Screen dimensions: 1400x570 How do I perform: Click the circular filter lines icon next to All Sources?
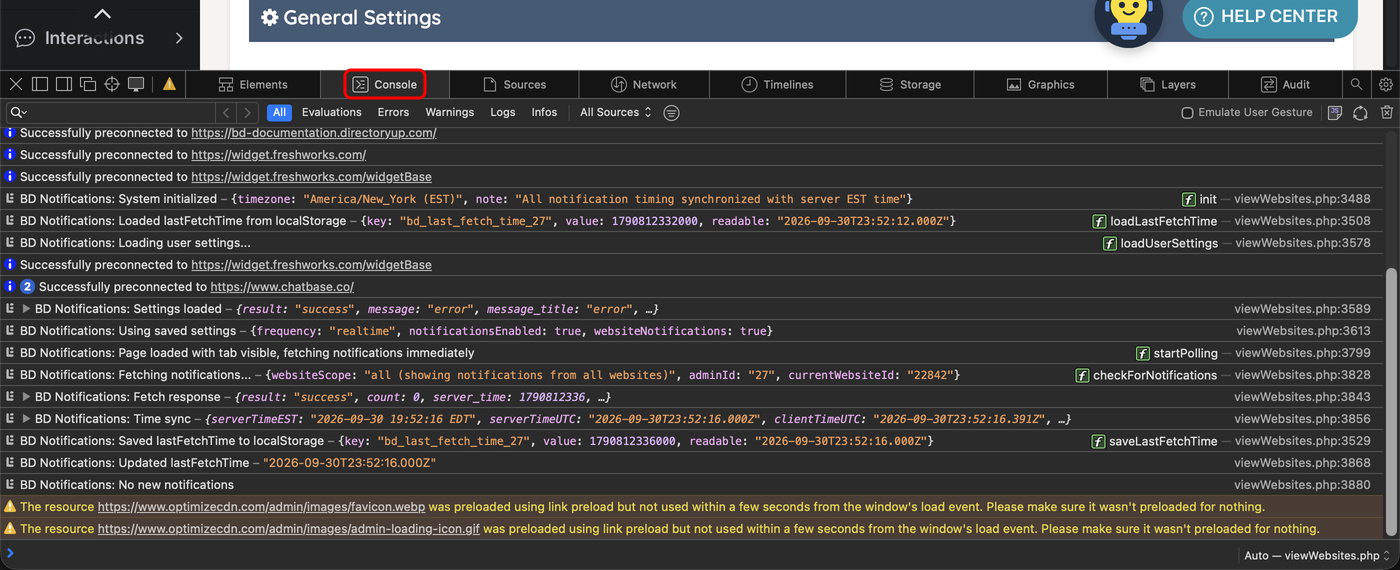pos(671,113)
